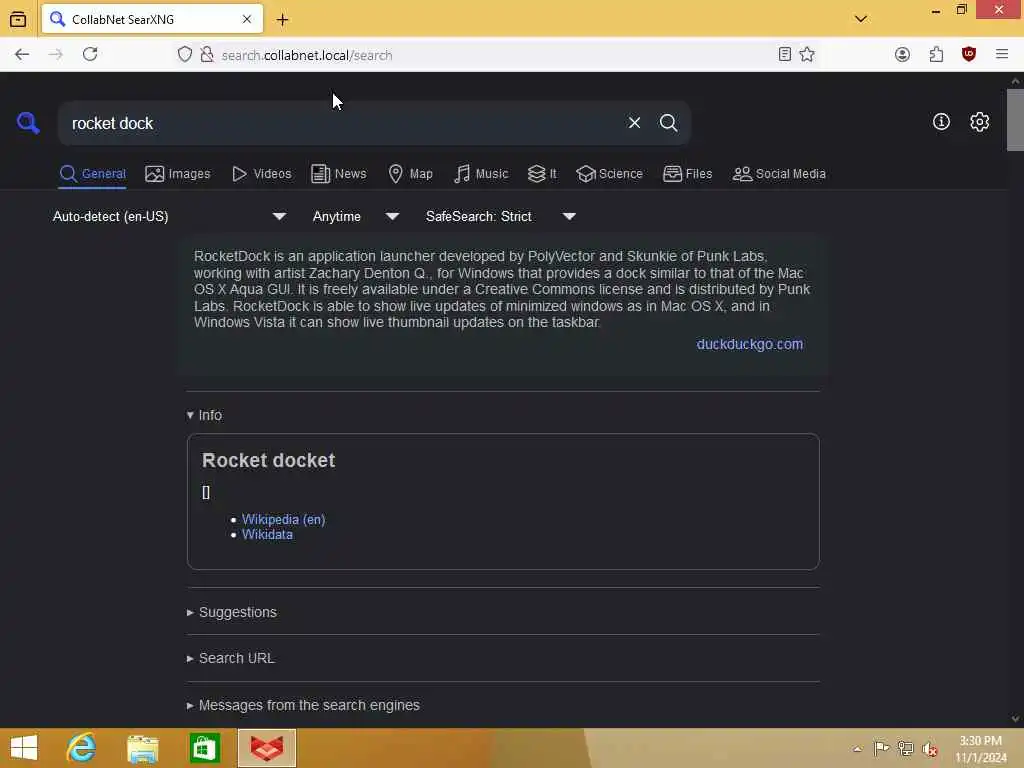Switch to Social Media category

pos(779,174)
